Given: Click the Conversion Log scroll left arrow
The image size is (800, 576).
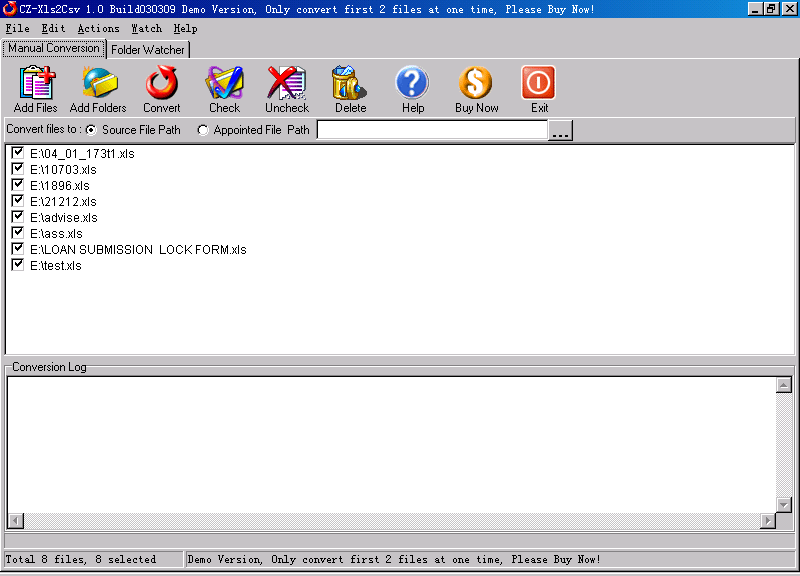Looking at the screenshot, I should coord(16,521).
